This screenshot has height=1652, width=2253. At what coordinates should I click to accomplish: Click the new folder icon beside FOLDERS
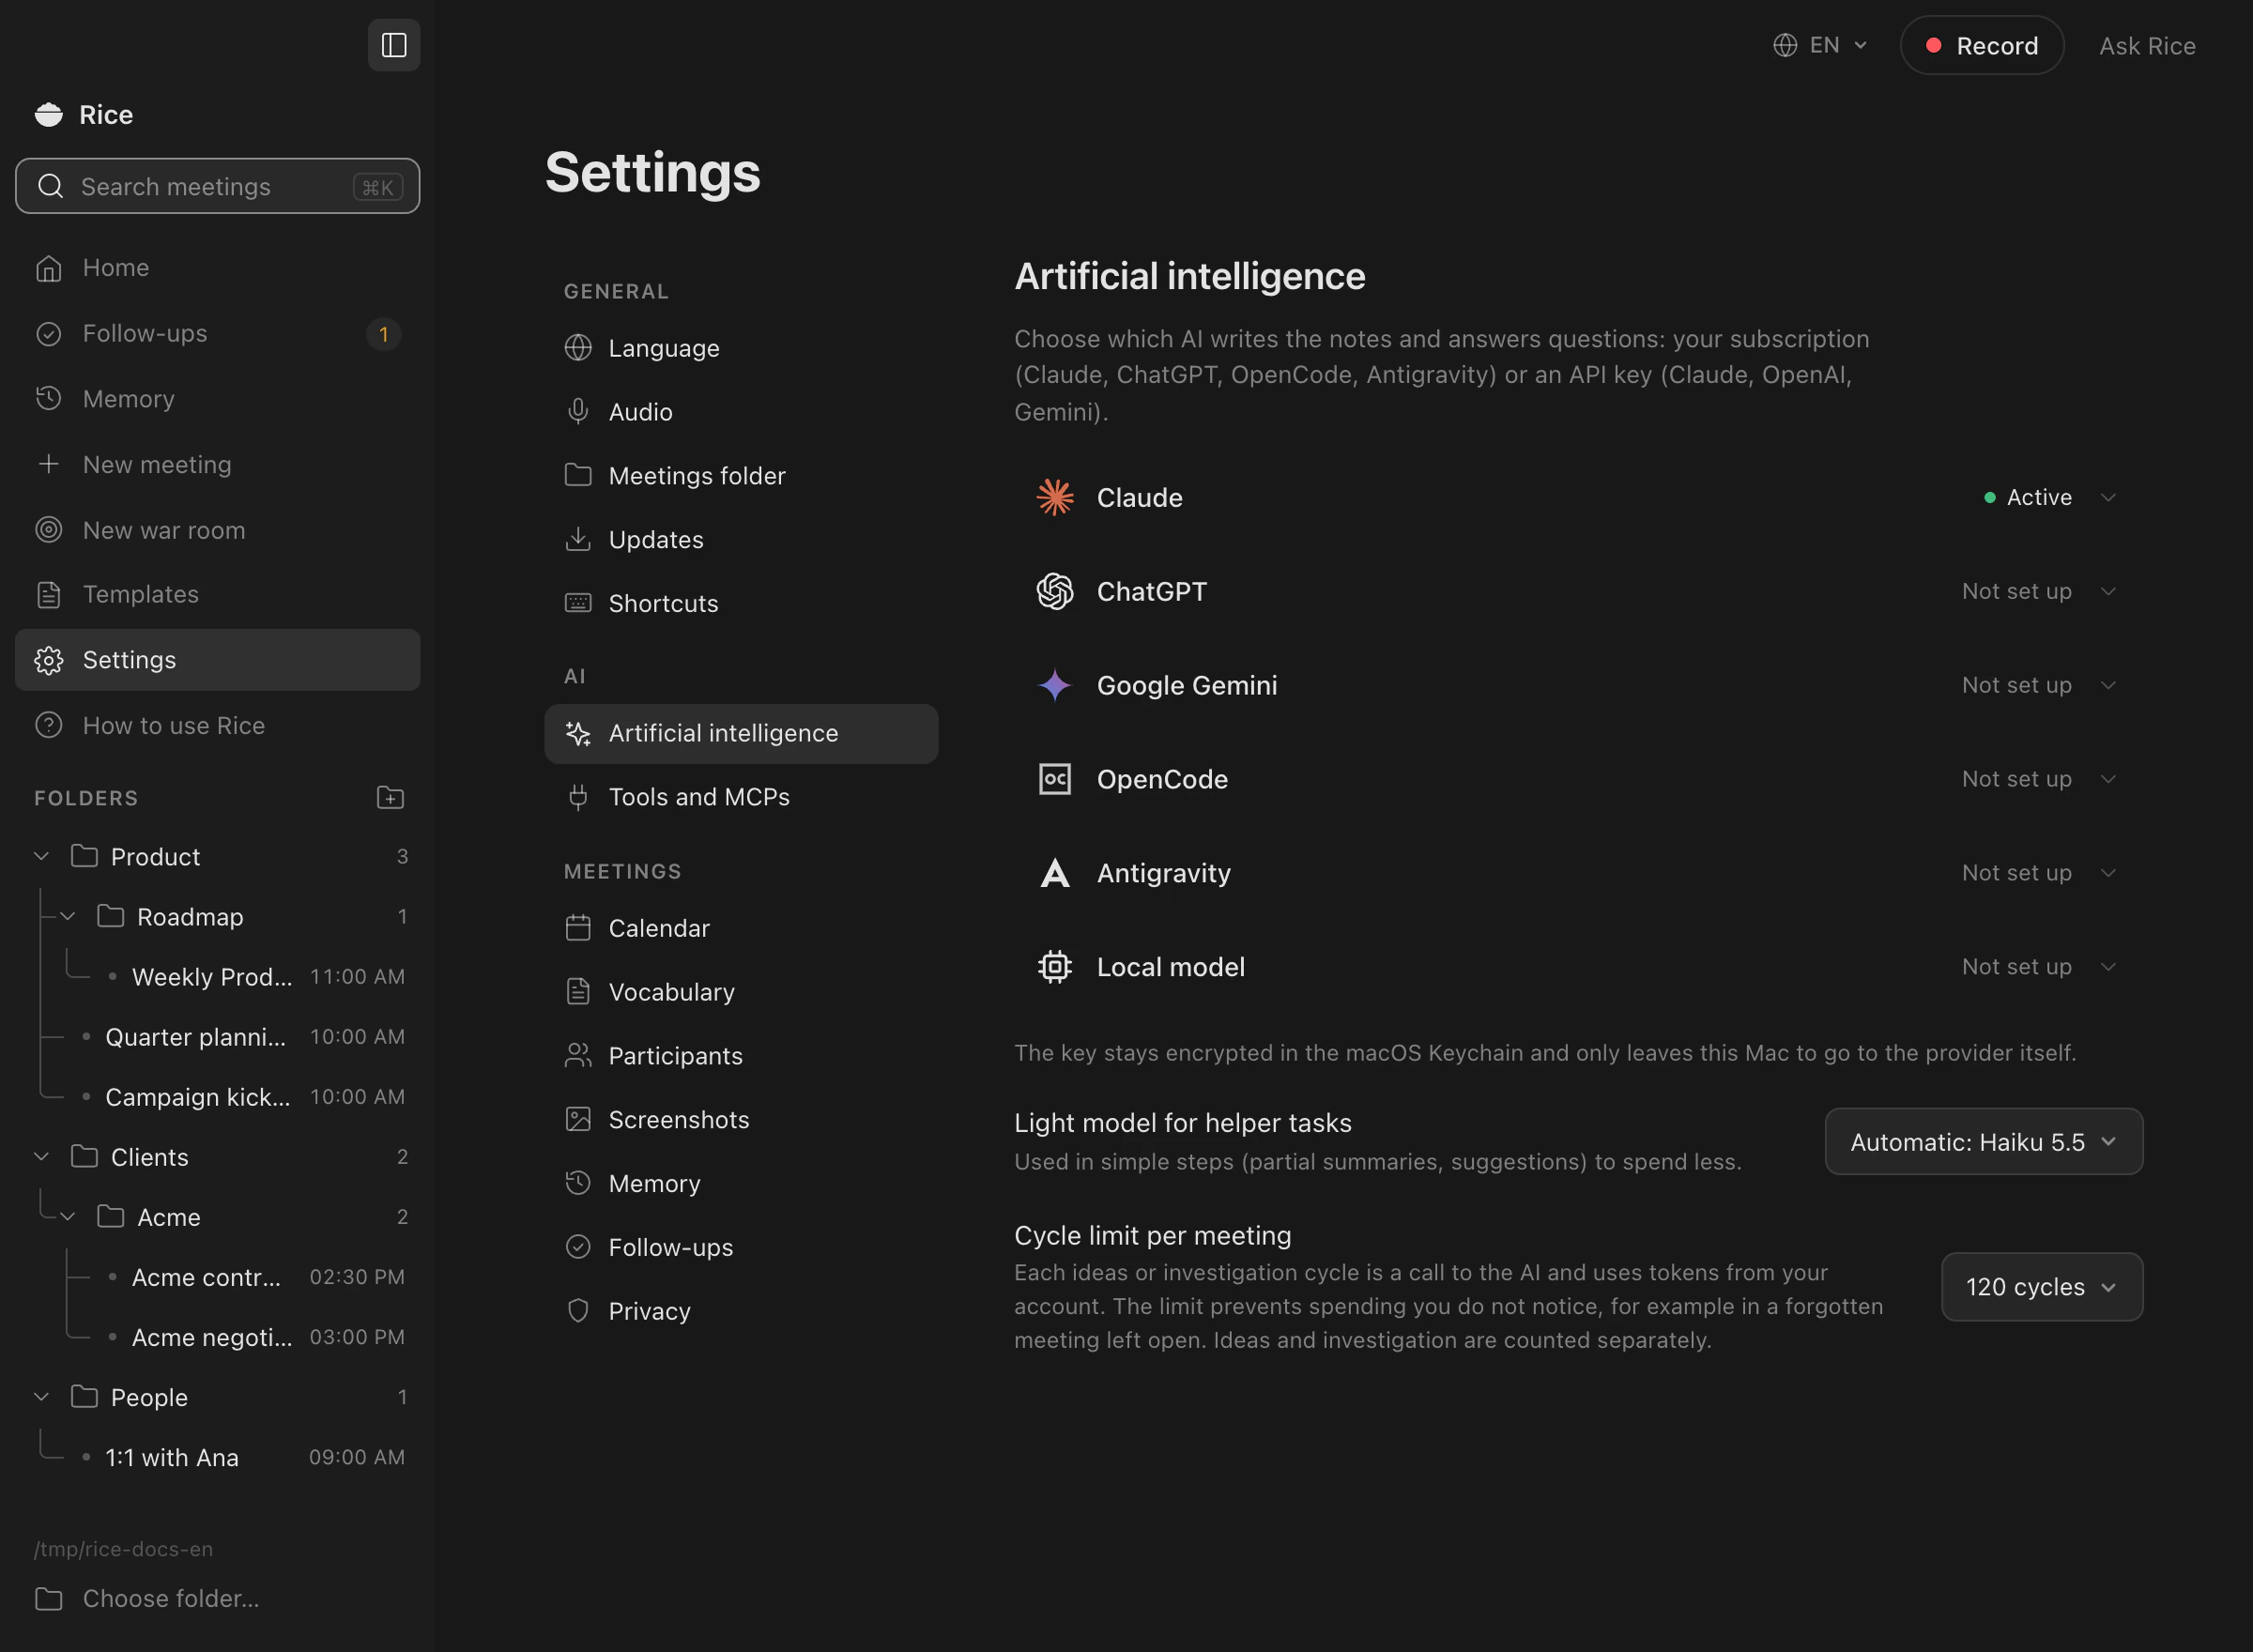[390, 797]
